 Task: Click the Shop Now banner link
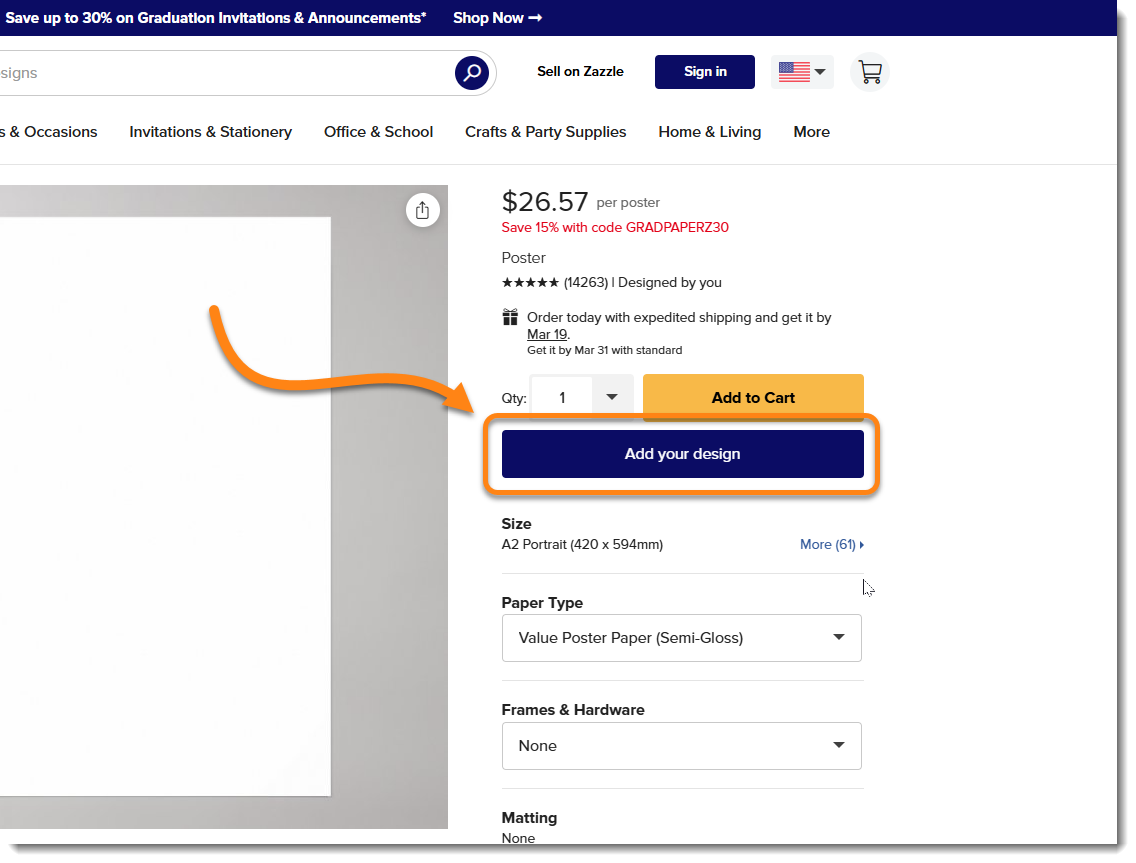click(497, 18)
